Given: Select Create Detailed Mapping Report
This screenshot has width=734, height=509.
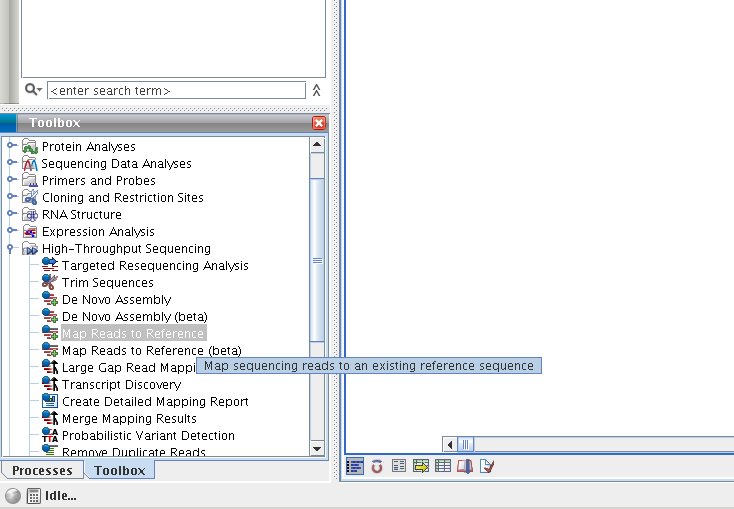Looking at the screenshot, I should 155,401.
